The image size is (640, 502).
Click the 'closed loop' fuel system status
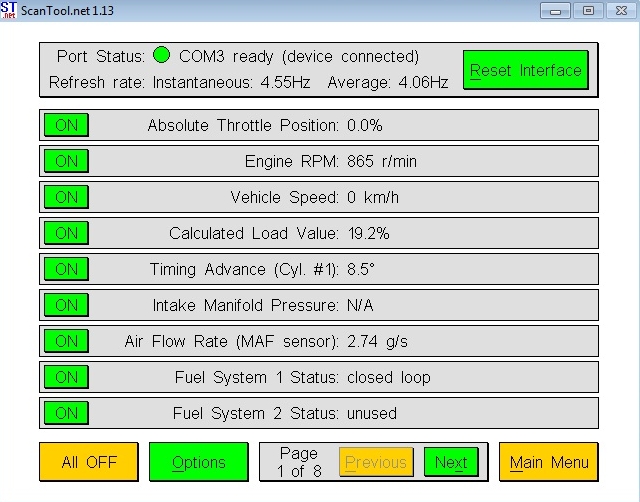click(389, 378)
